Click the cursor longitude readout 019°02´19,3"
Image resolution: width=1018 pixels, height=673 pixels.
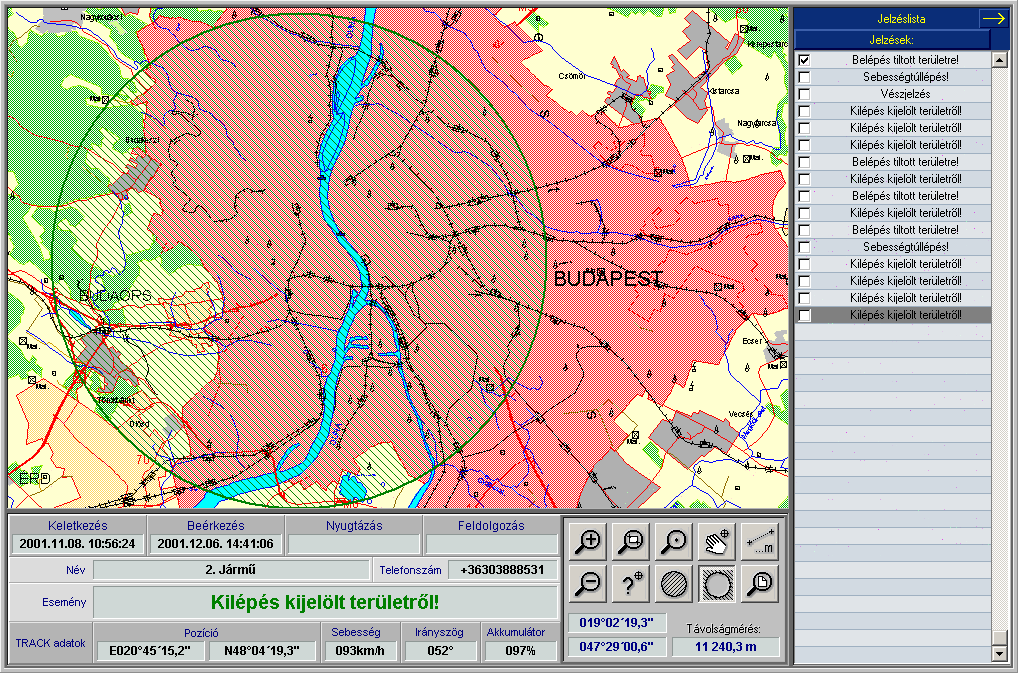click(x=617, y=623)
